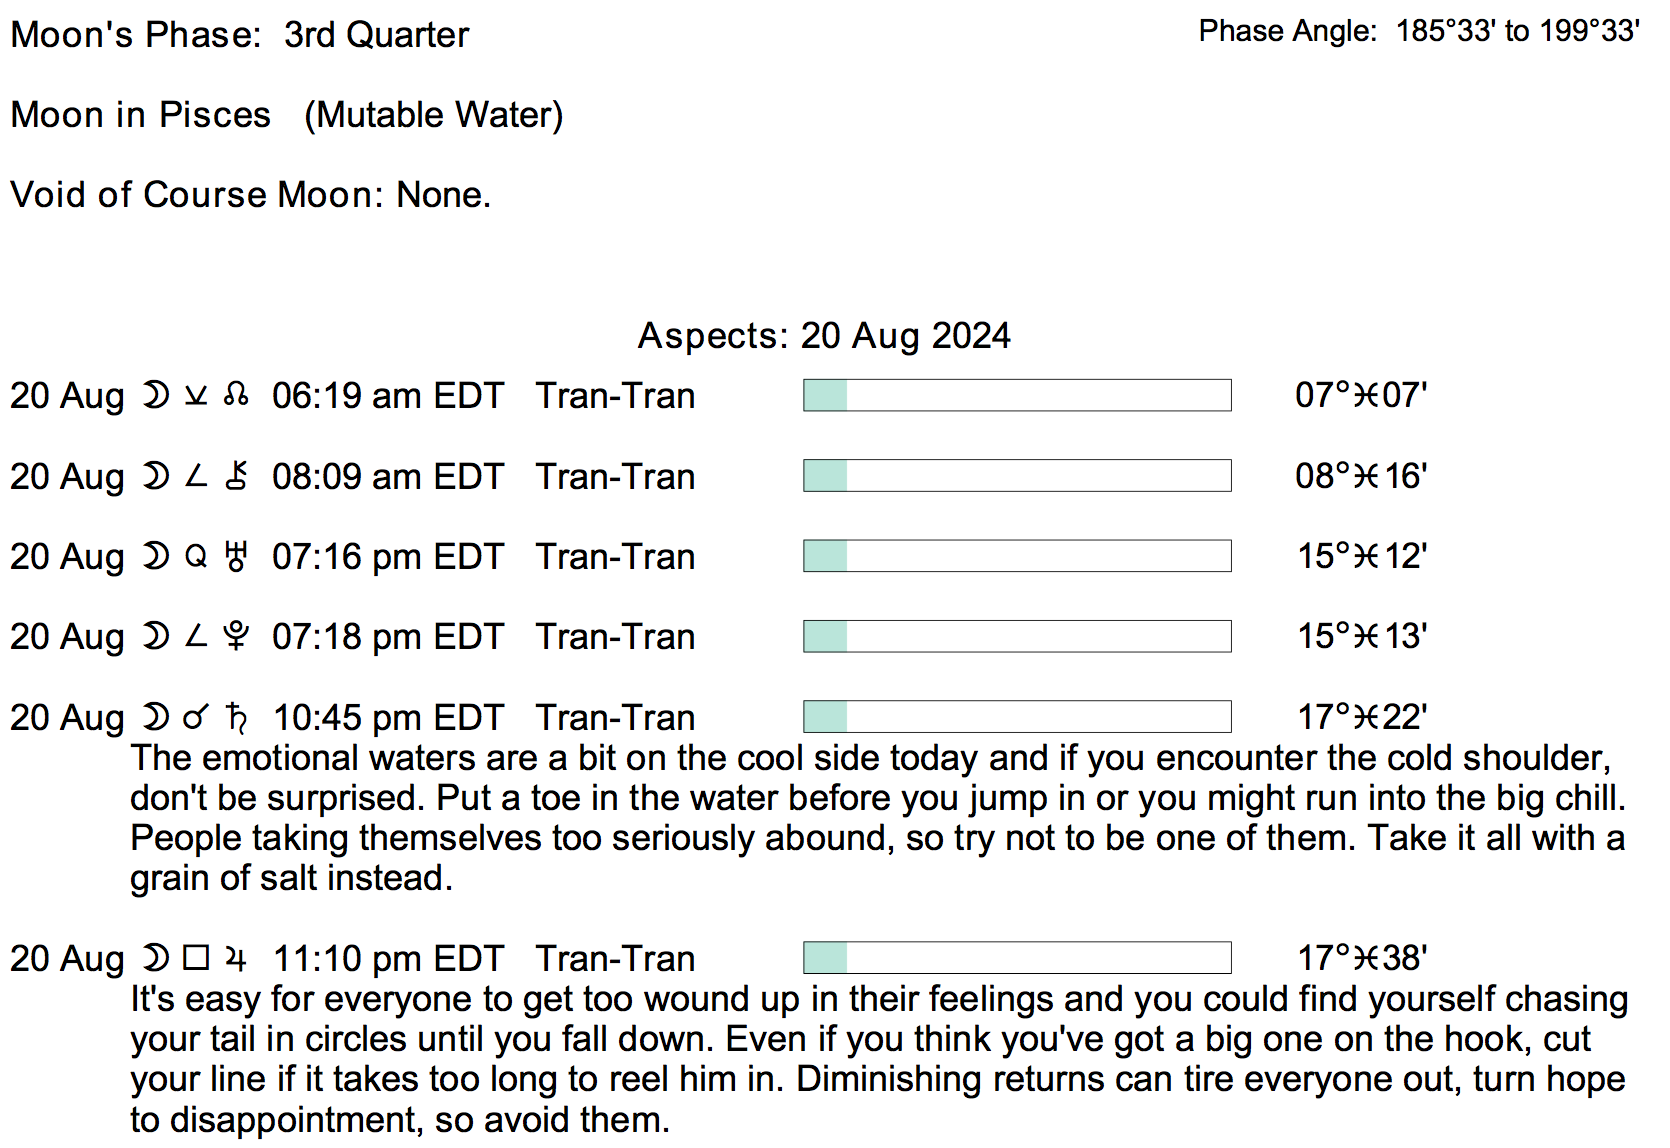Image resolution: width=1670 pixels, height=1148 pixels.
Task: Click the Aspects: 20 Aug 2024 heading
Action: click(x=824, y=336)
